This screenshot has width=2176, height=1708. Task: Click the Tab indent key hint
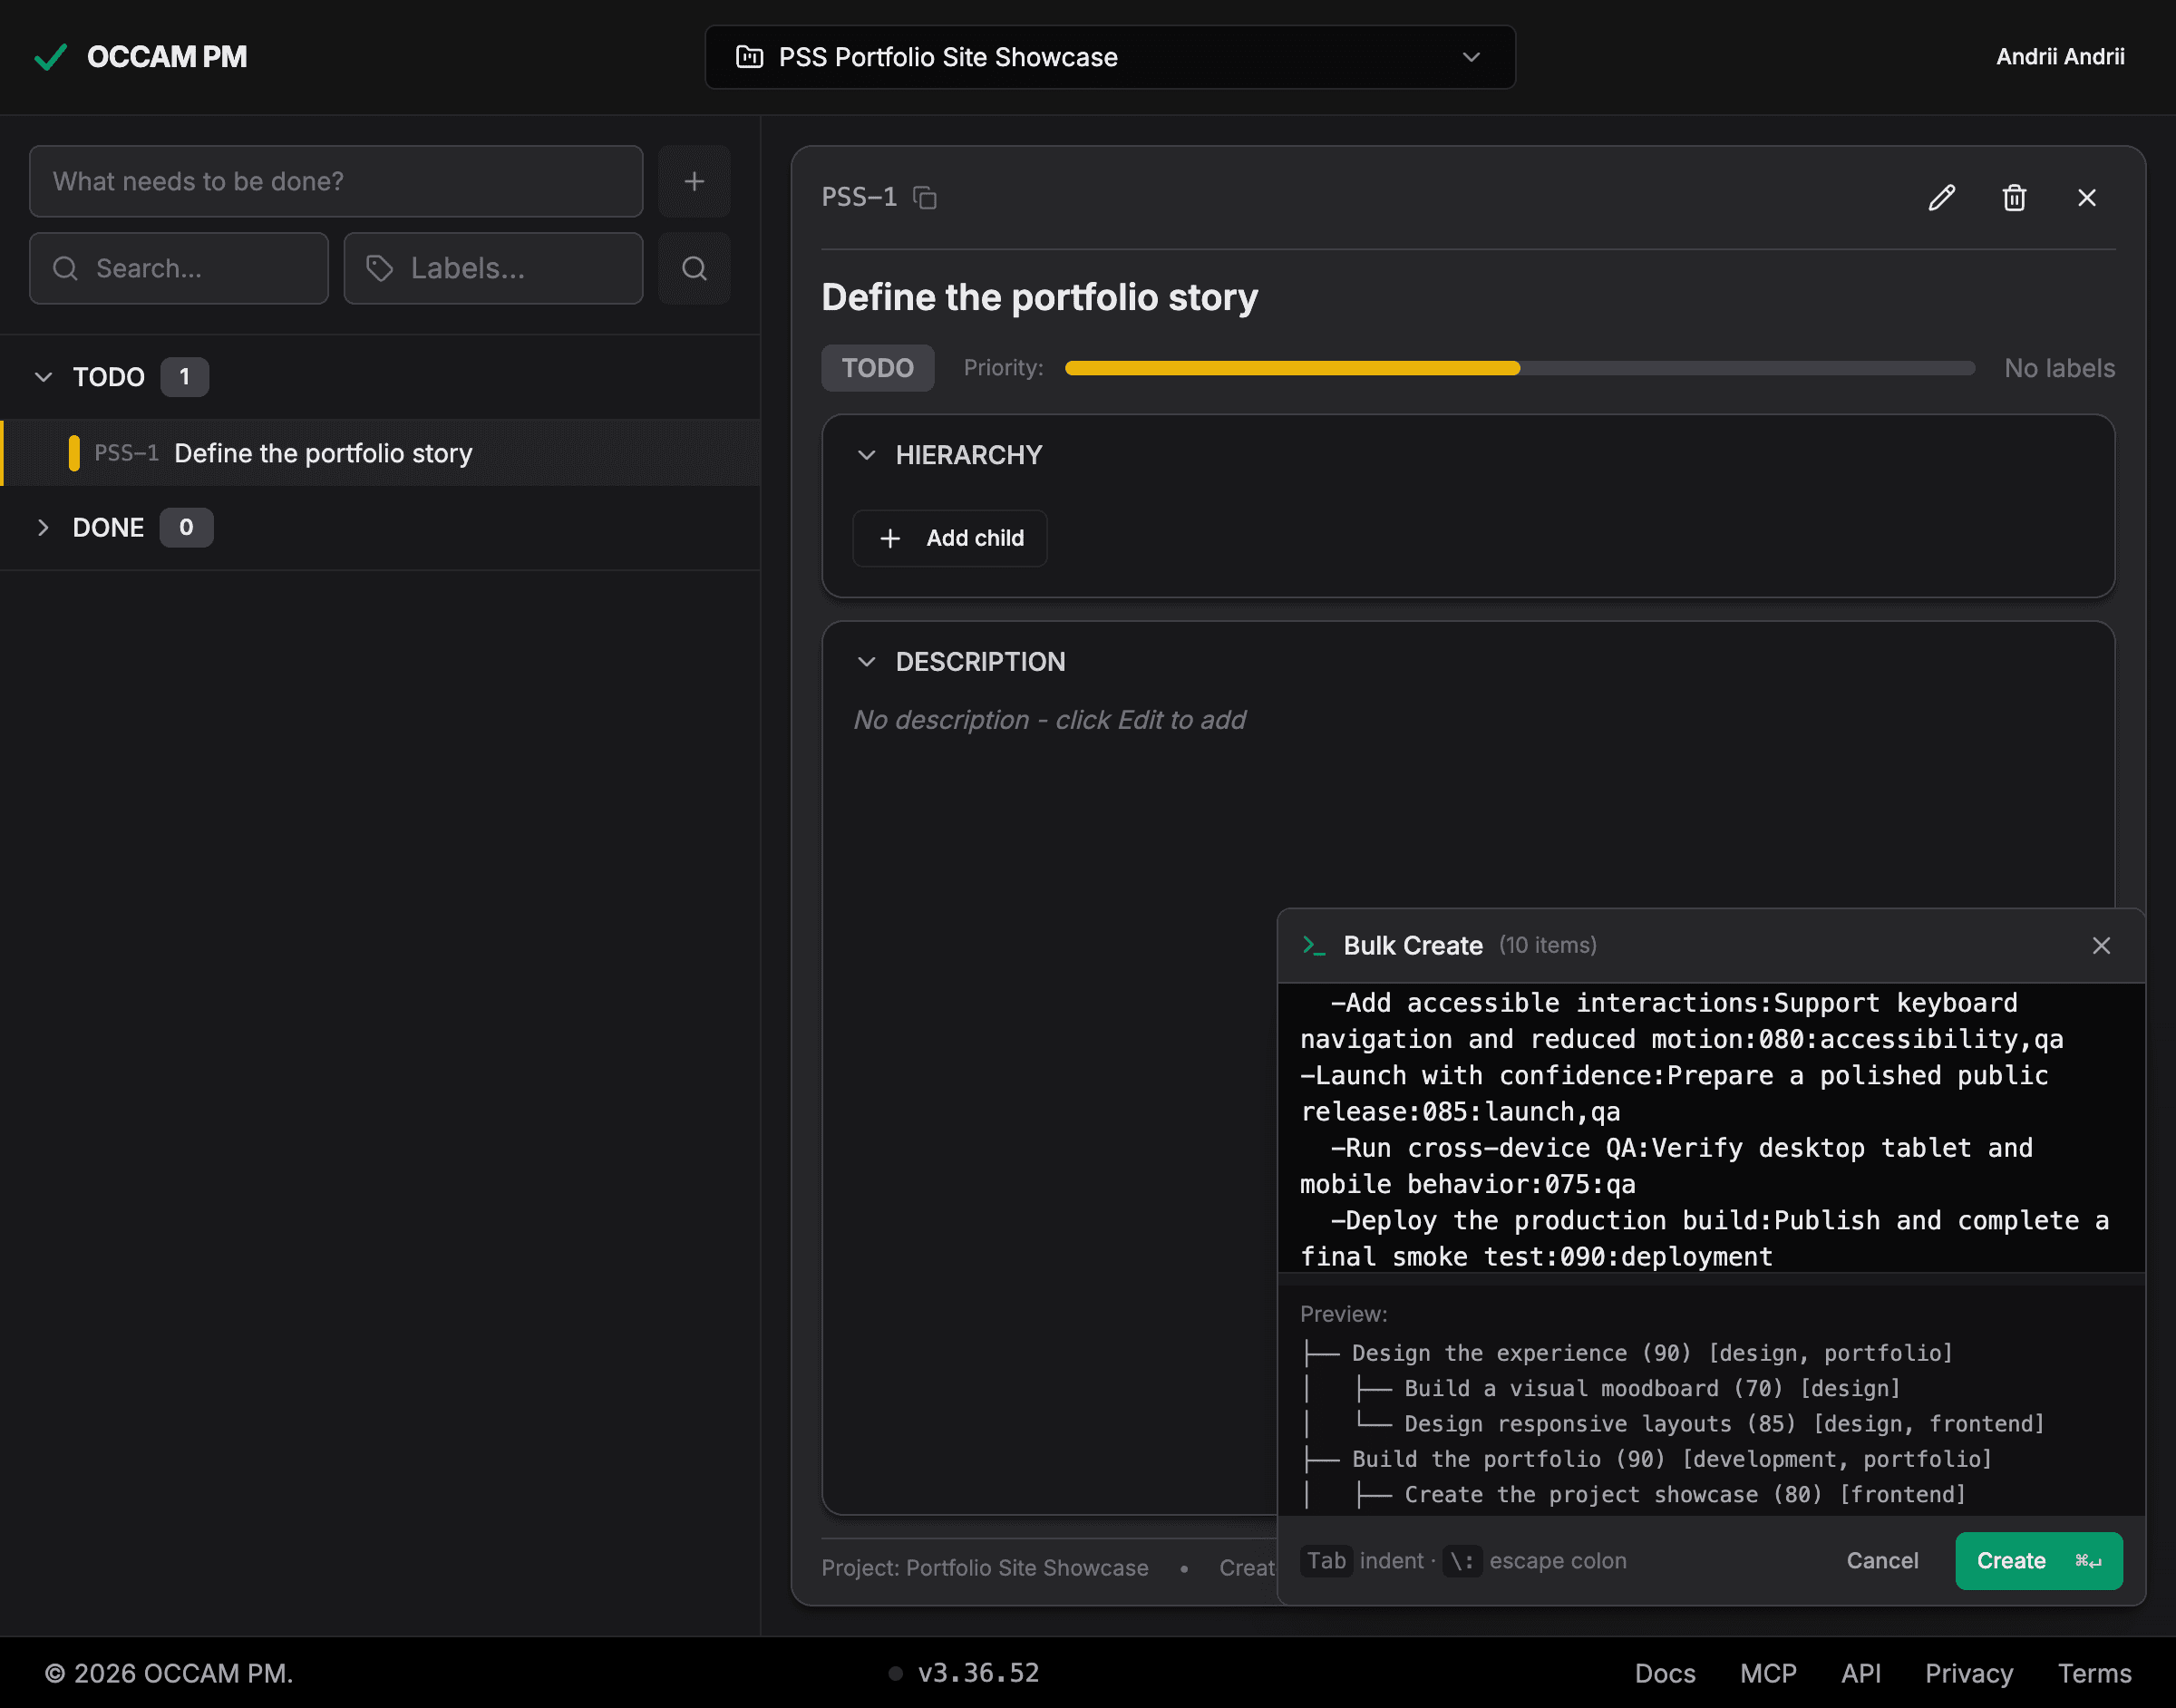1326,1561
